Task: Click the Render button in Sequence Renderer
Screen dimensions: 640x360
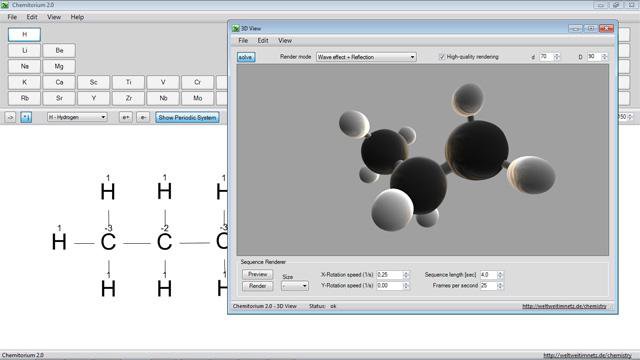Action: point(258,286)
